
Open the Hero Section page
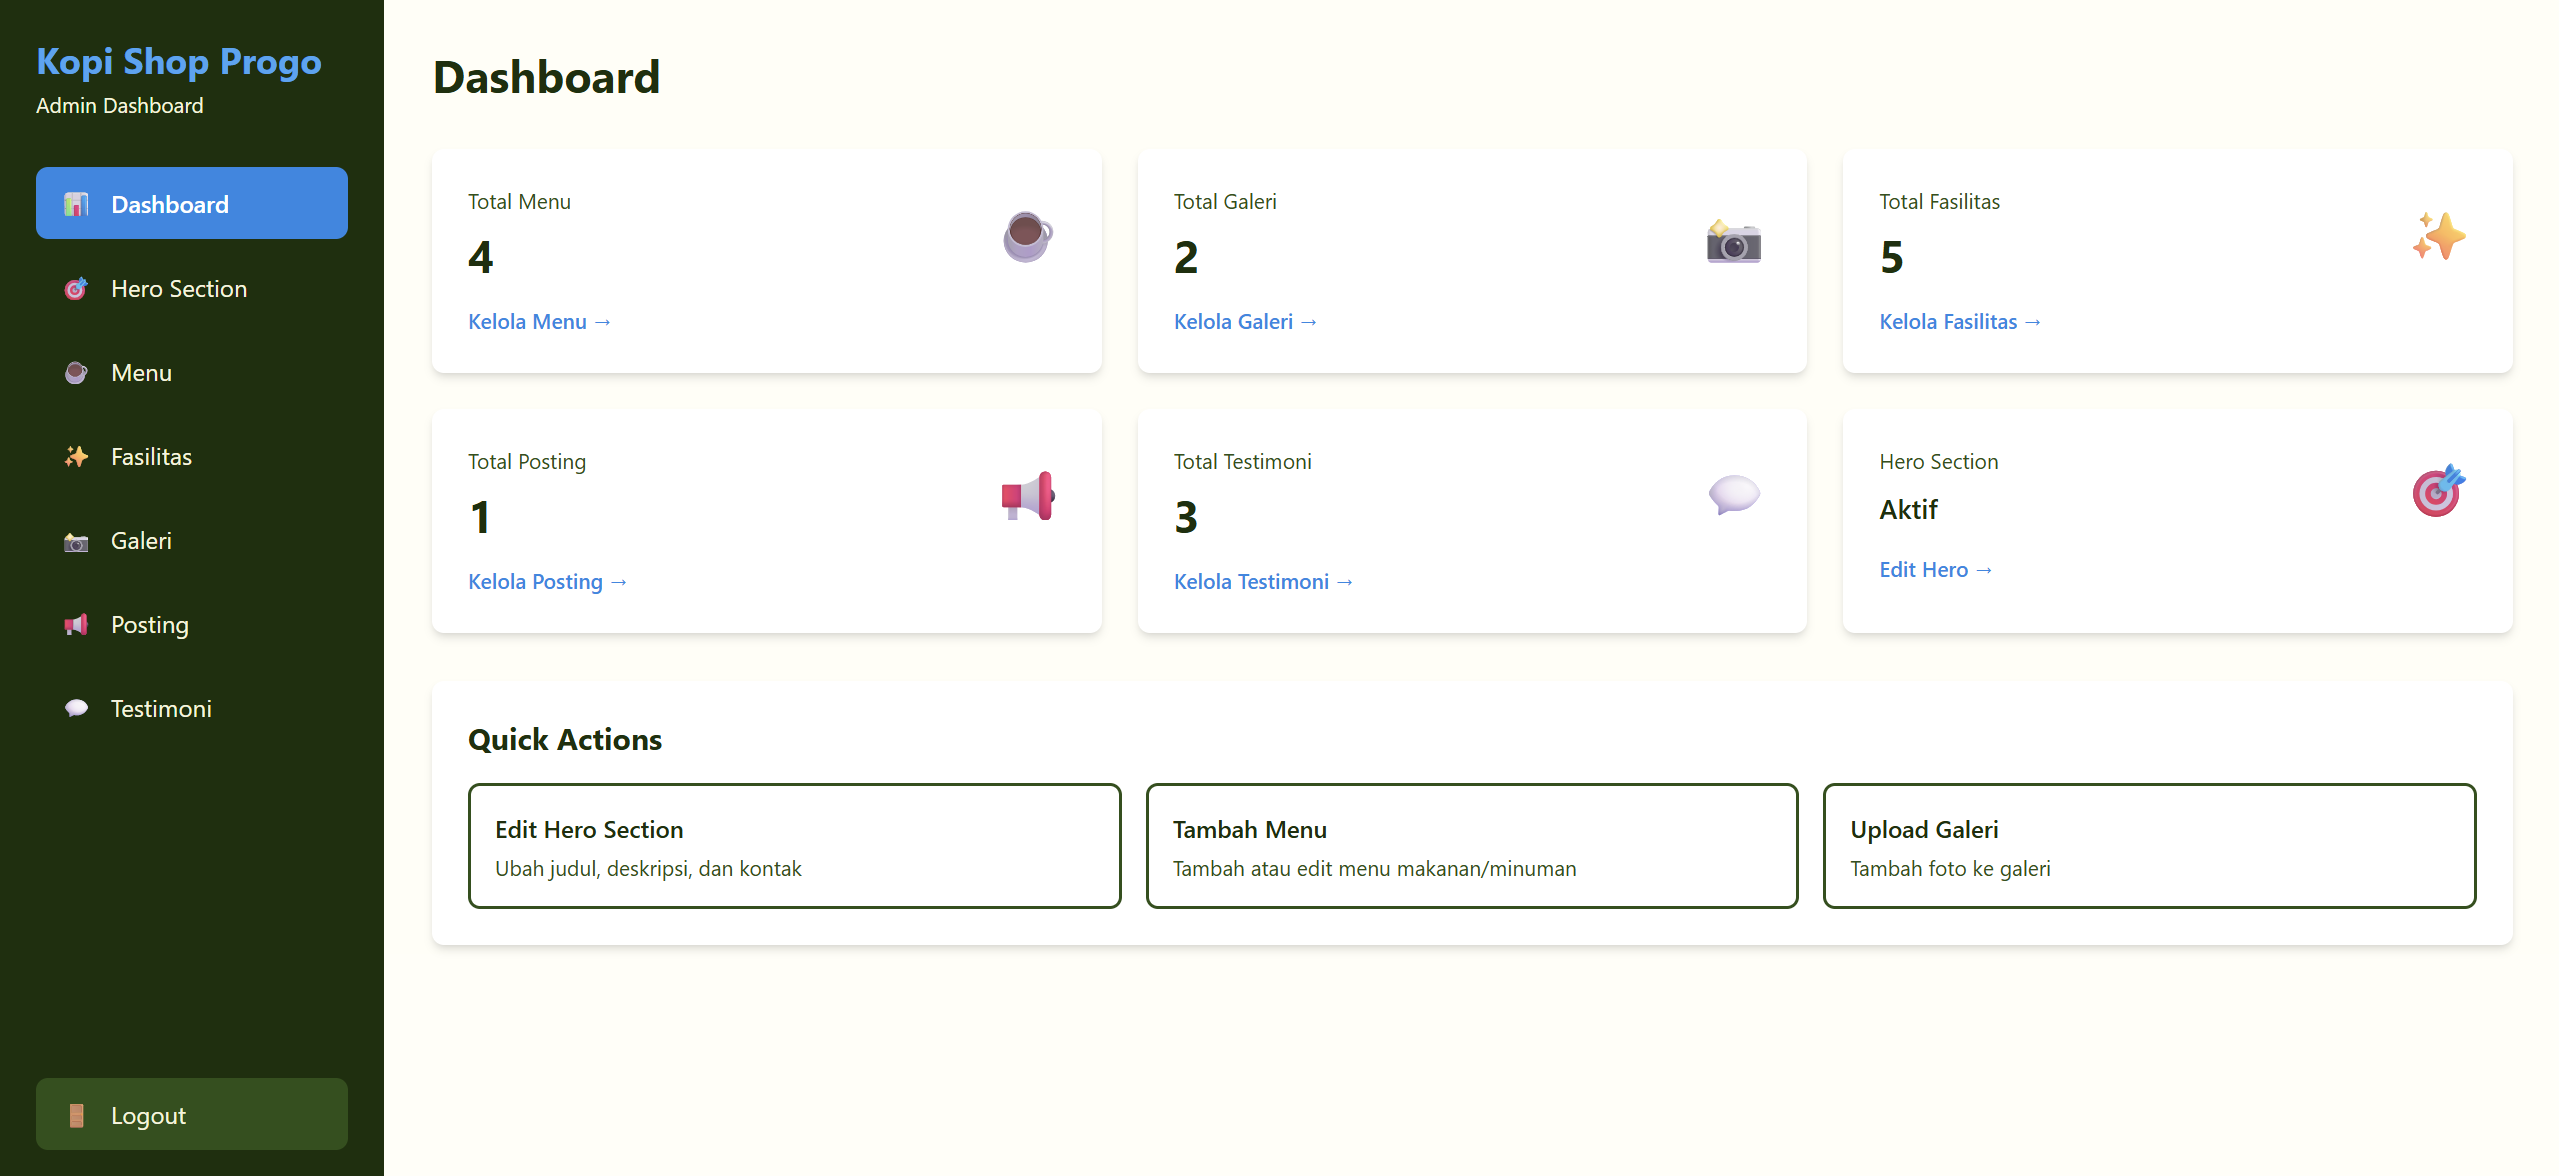[x=178, y=288]
